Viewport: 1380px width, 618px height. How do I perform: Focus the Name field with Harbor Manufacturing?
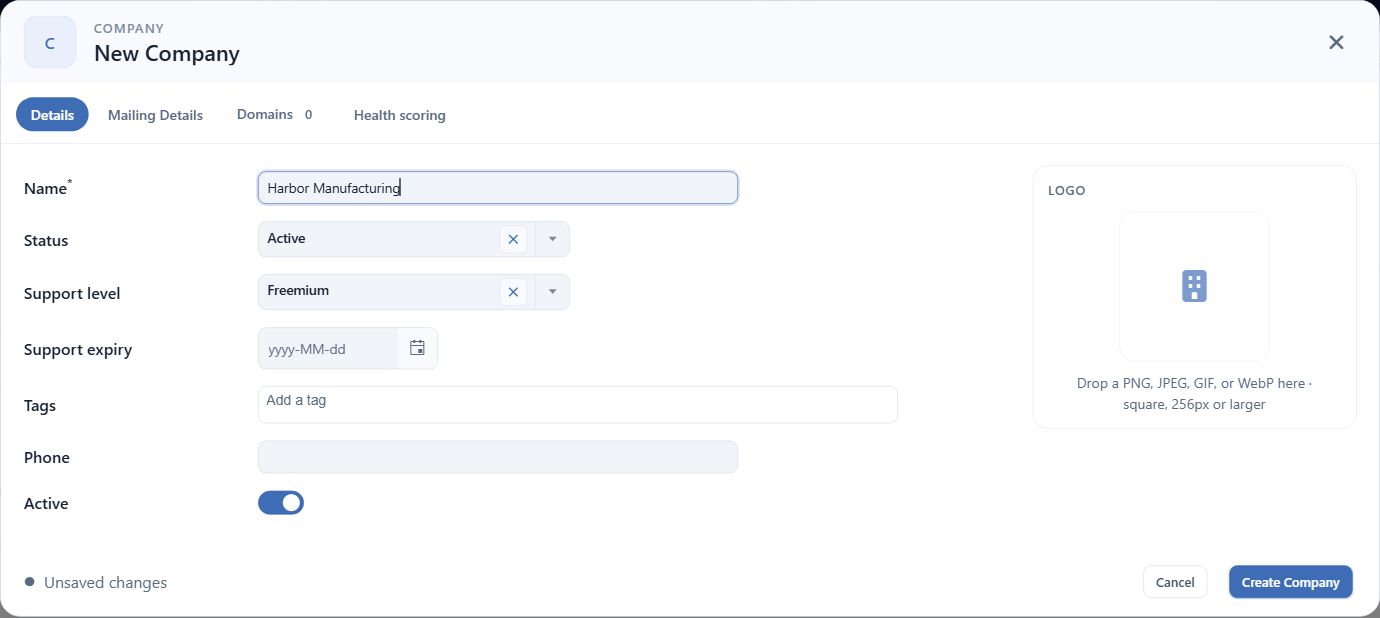[498, 188]
